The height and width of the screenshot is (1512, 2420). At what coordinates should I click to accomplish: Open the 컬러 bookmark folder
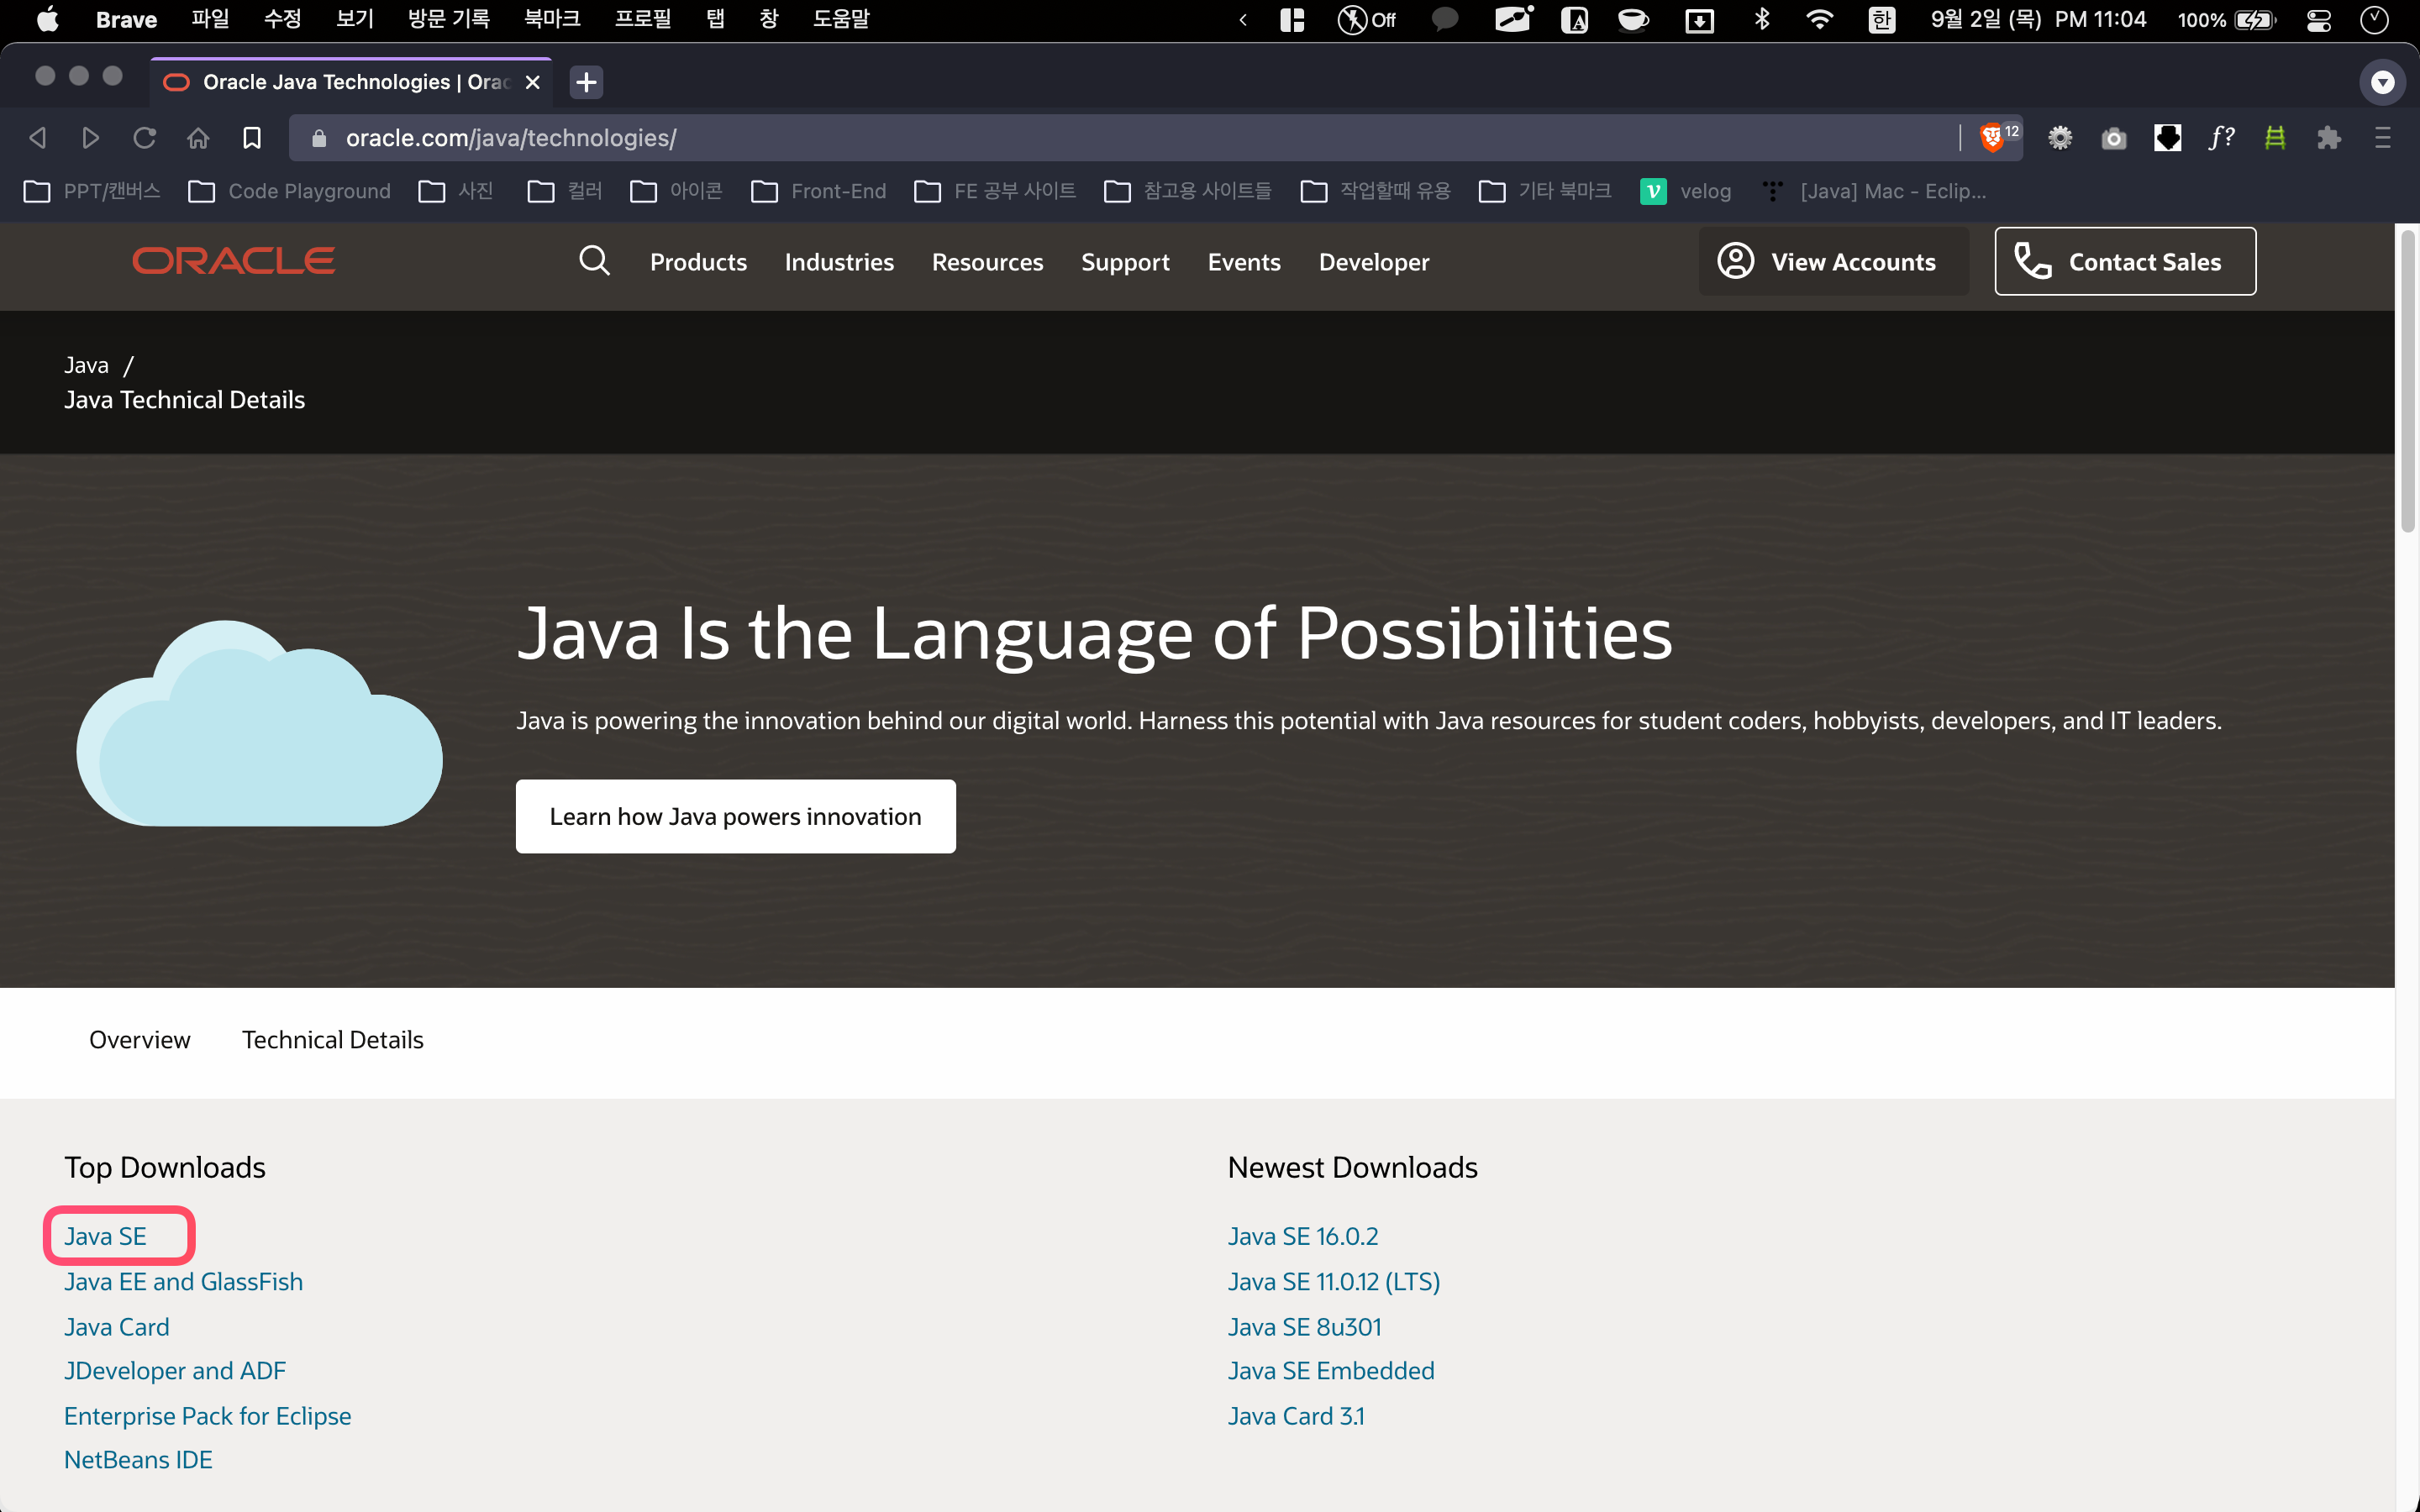click(x=565, y=191)
